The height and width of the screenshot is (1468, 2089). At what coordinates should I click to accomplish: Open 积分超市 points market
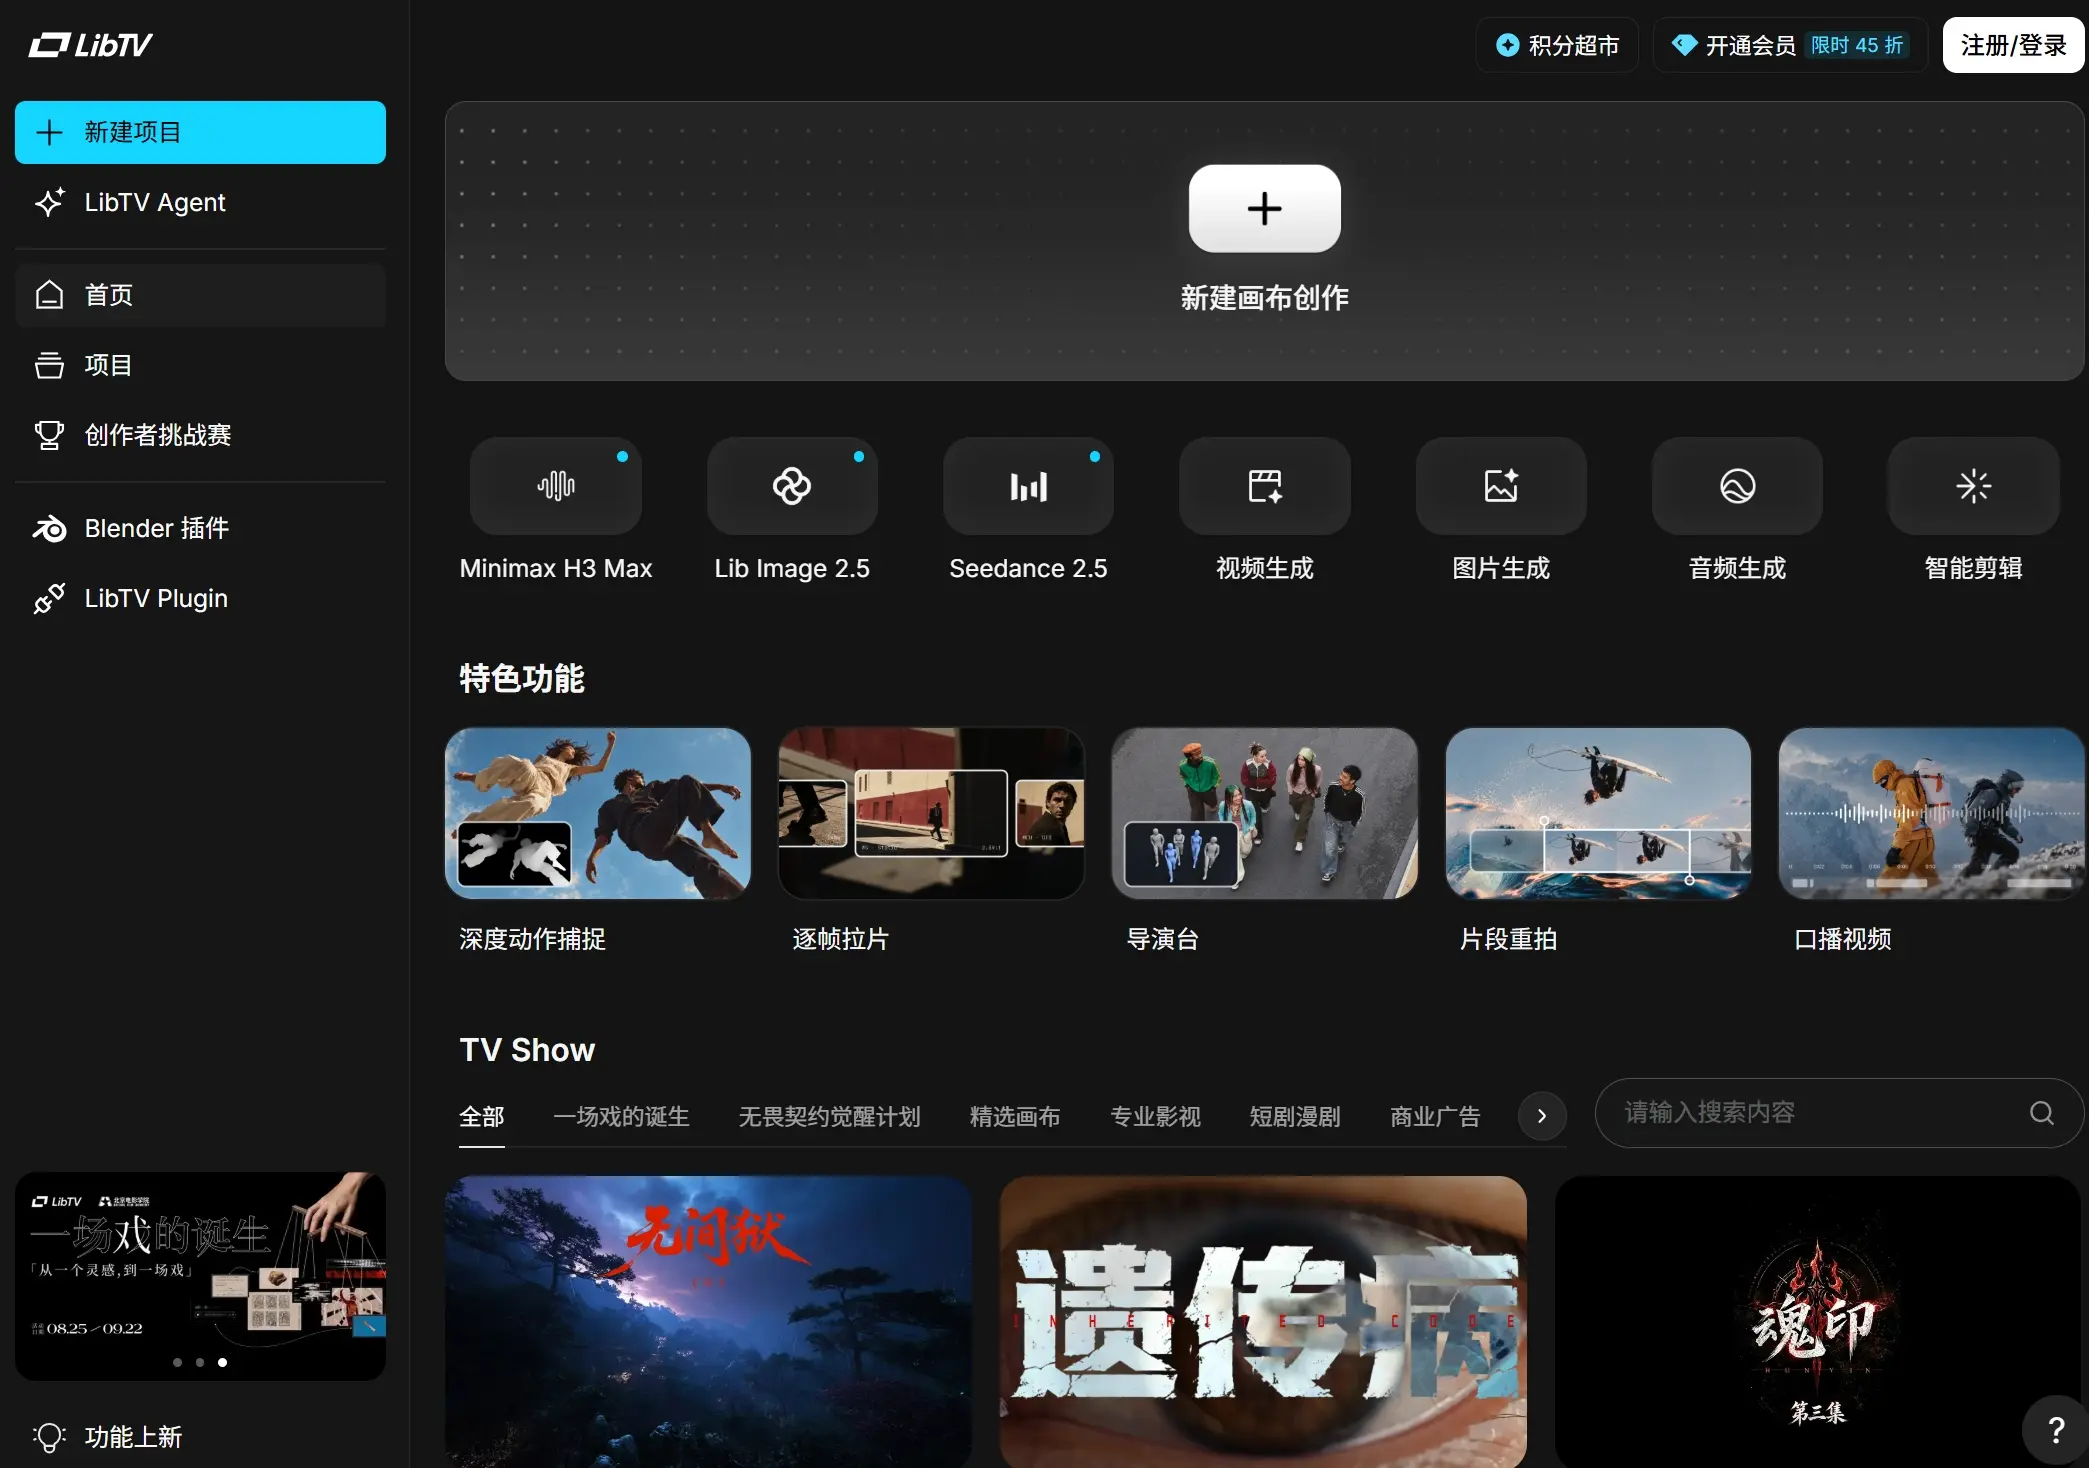click(x=1557, y=45)
